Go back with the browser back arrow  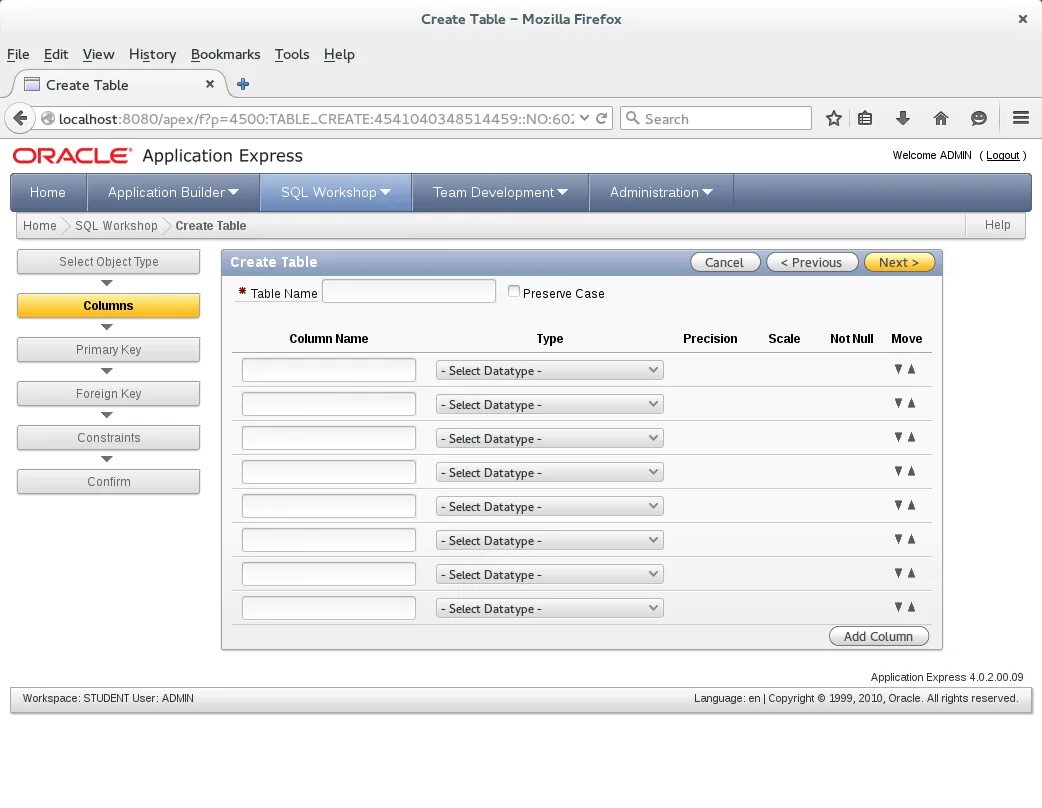pyautogui.click(x=20, y=118)
